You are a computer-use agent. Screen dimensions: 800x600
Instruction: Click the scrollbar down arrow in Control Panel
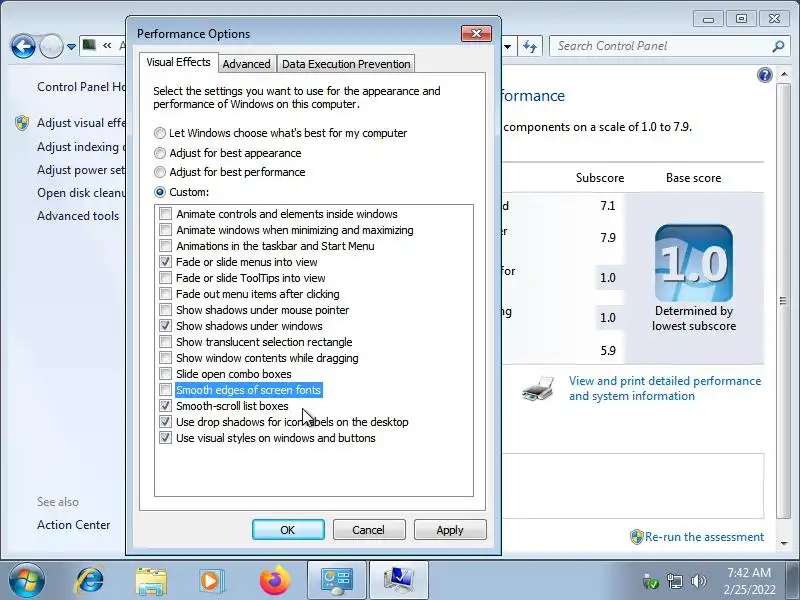[784, 543]
